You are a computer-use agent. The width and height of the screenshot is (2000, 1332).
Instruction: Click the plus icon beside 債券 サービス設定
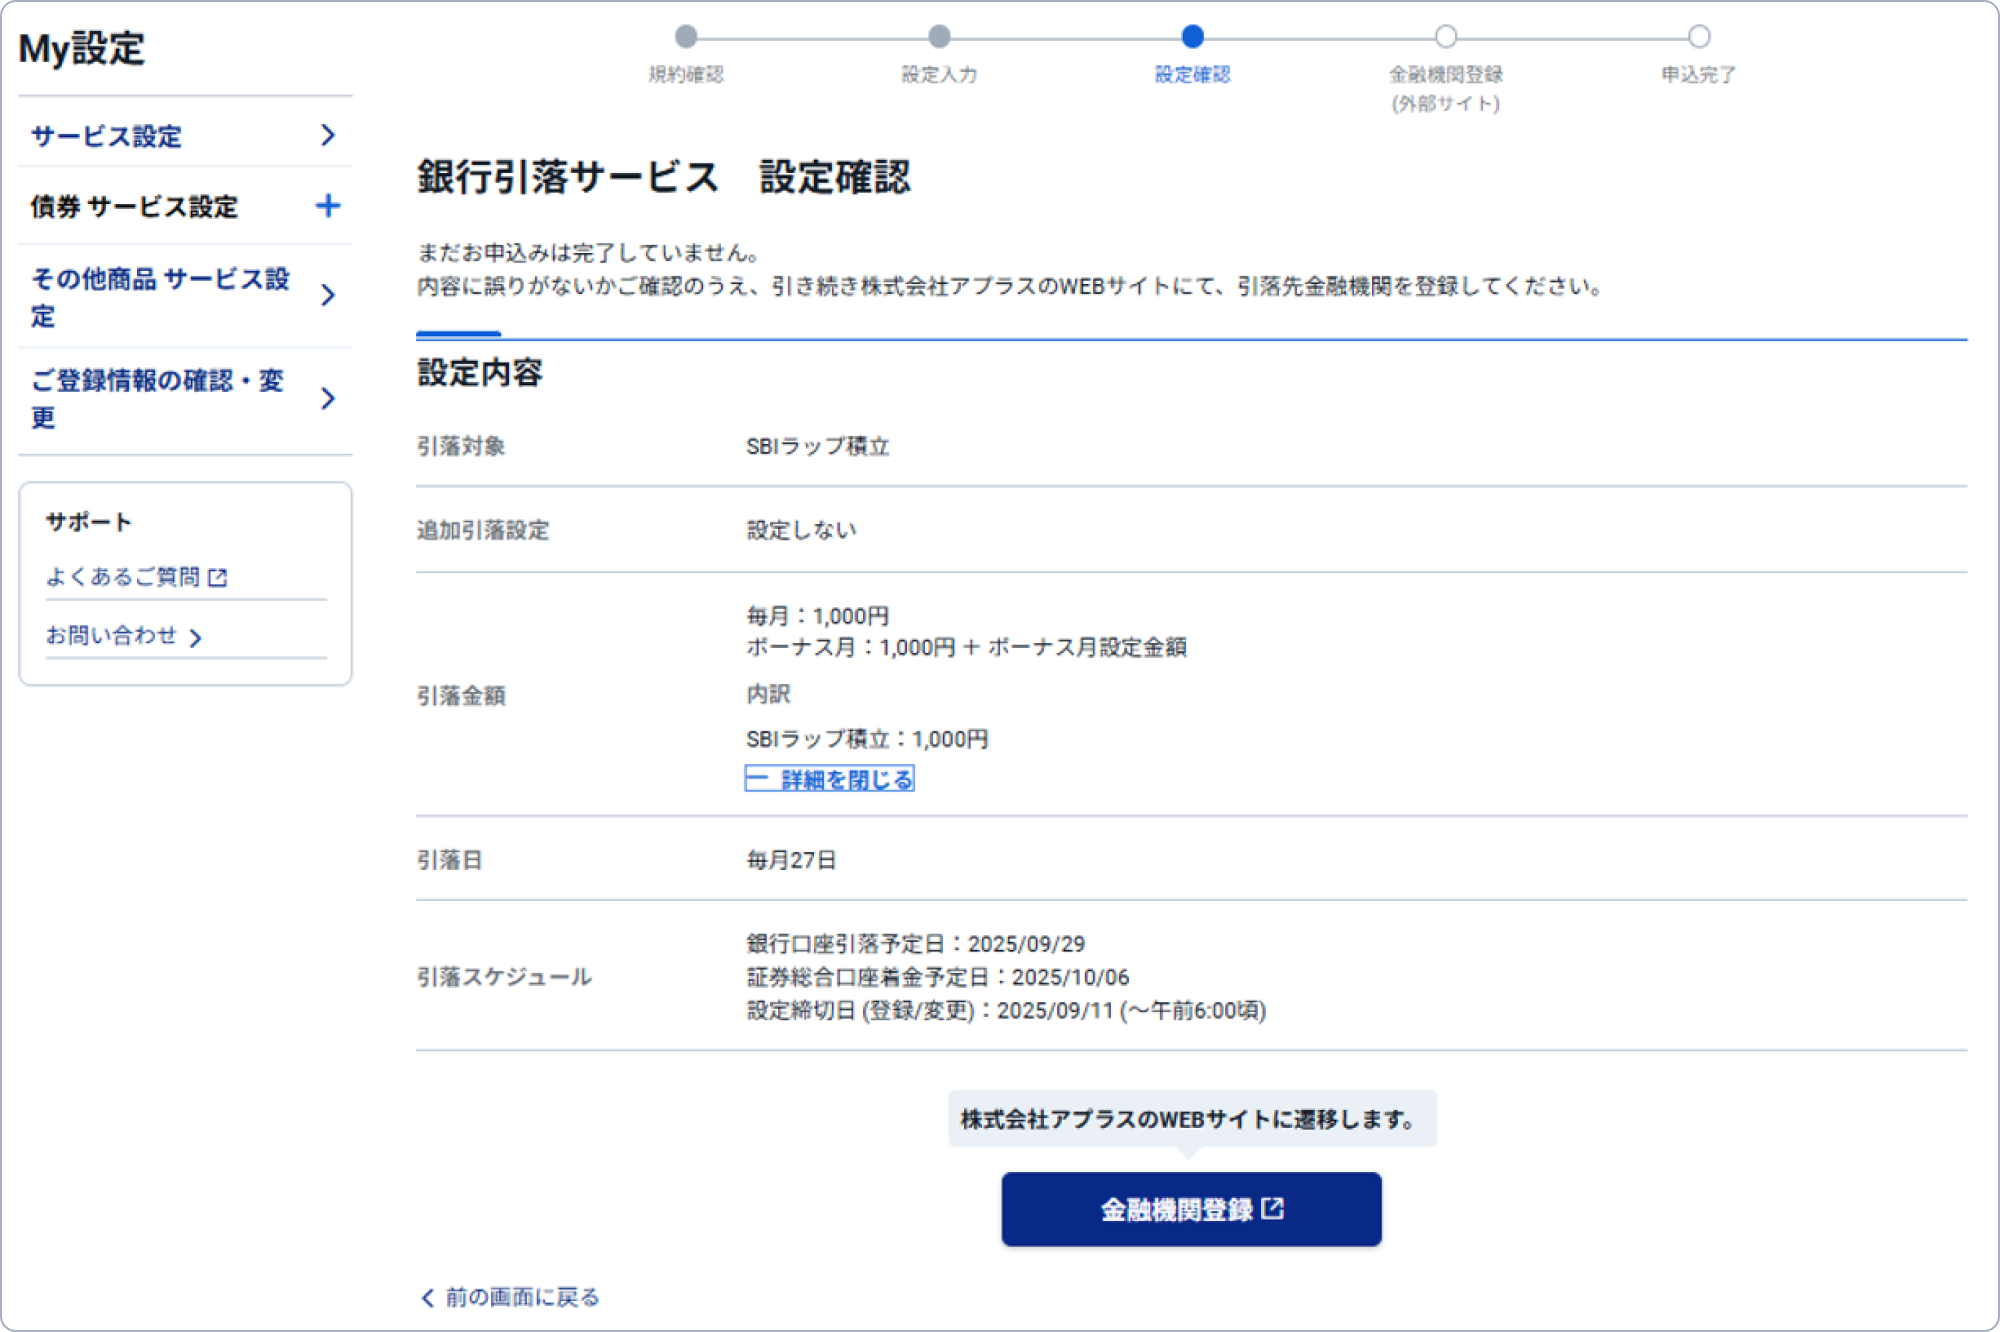[x=327, y=206]
